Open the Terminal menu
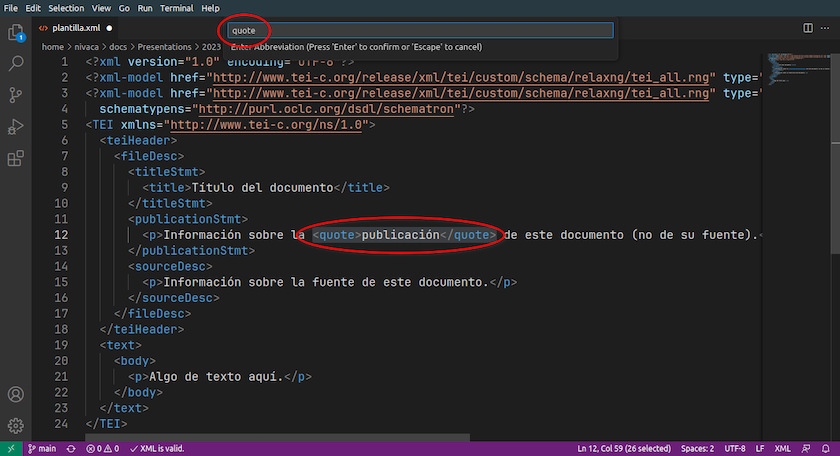This screenshot has width=840, height=456. point(177,7)
